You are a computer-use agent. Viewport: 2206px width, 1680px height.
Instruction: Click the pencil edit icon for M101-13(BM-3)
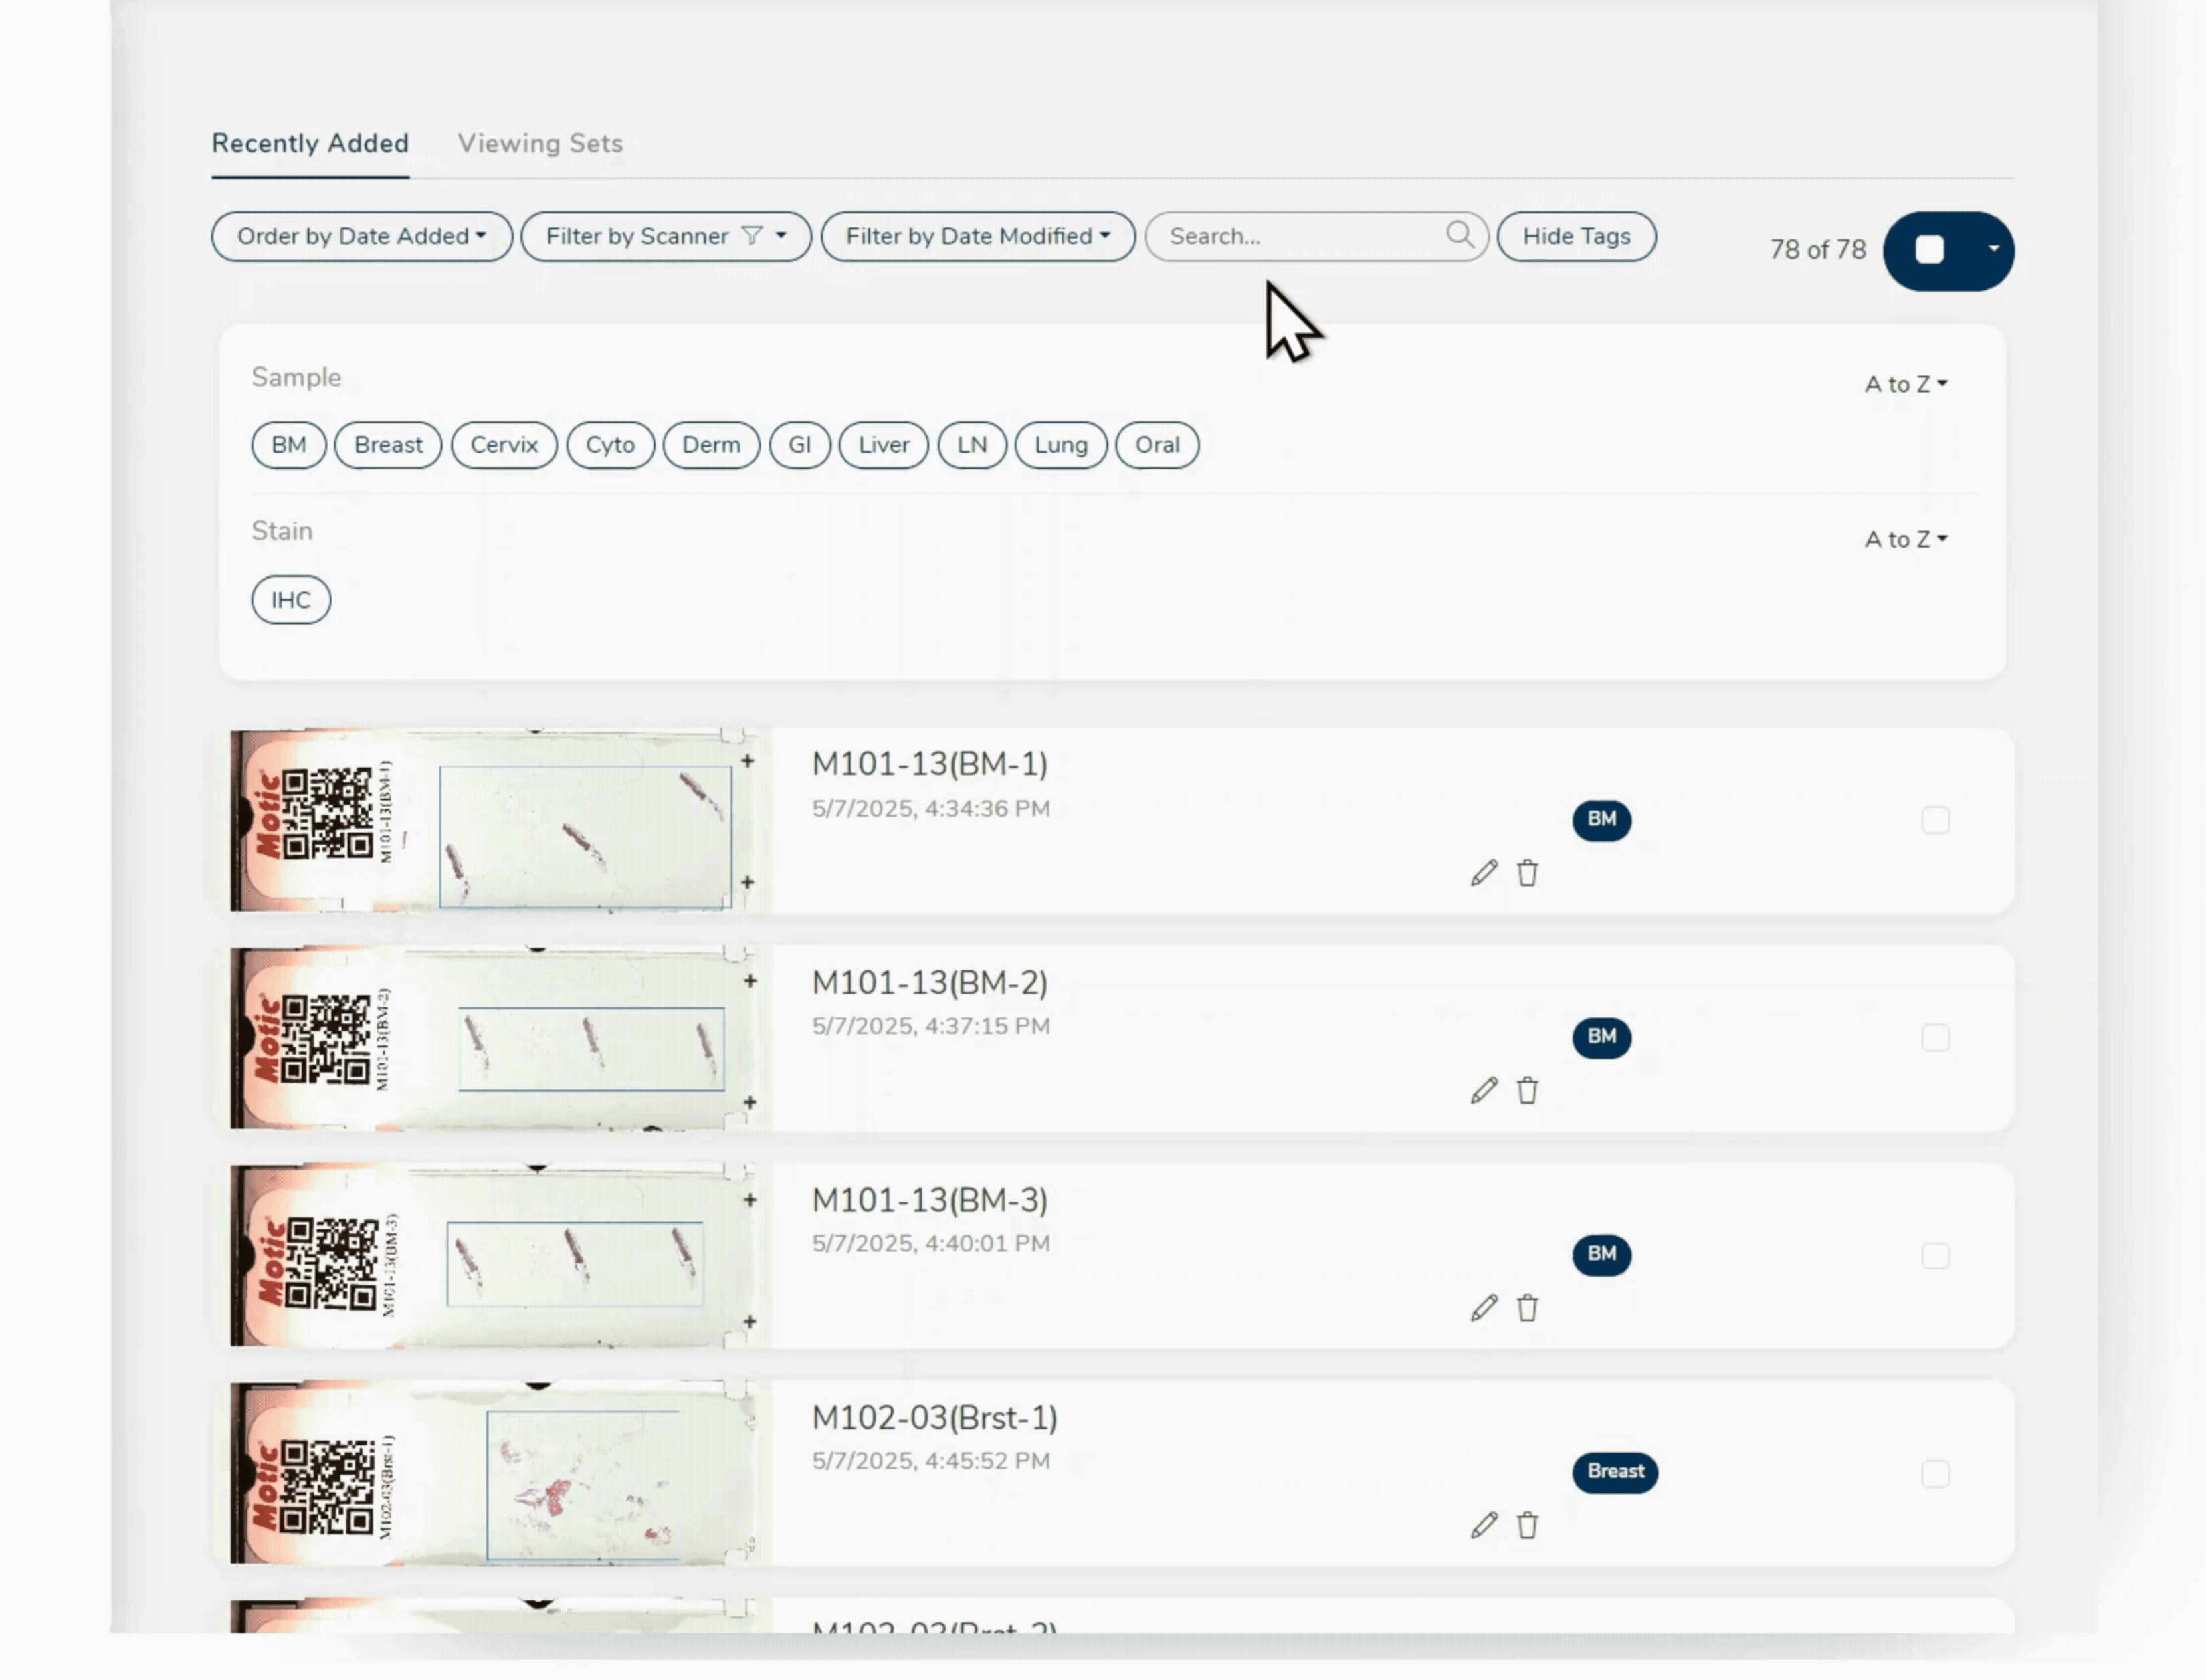tap(1484, 1308)
